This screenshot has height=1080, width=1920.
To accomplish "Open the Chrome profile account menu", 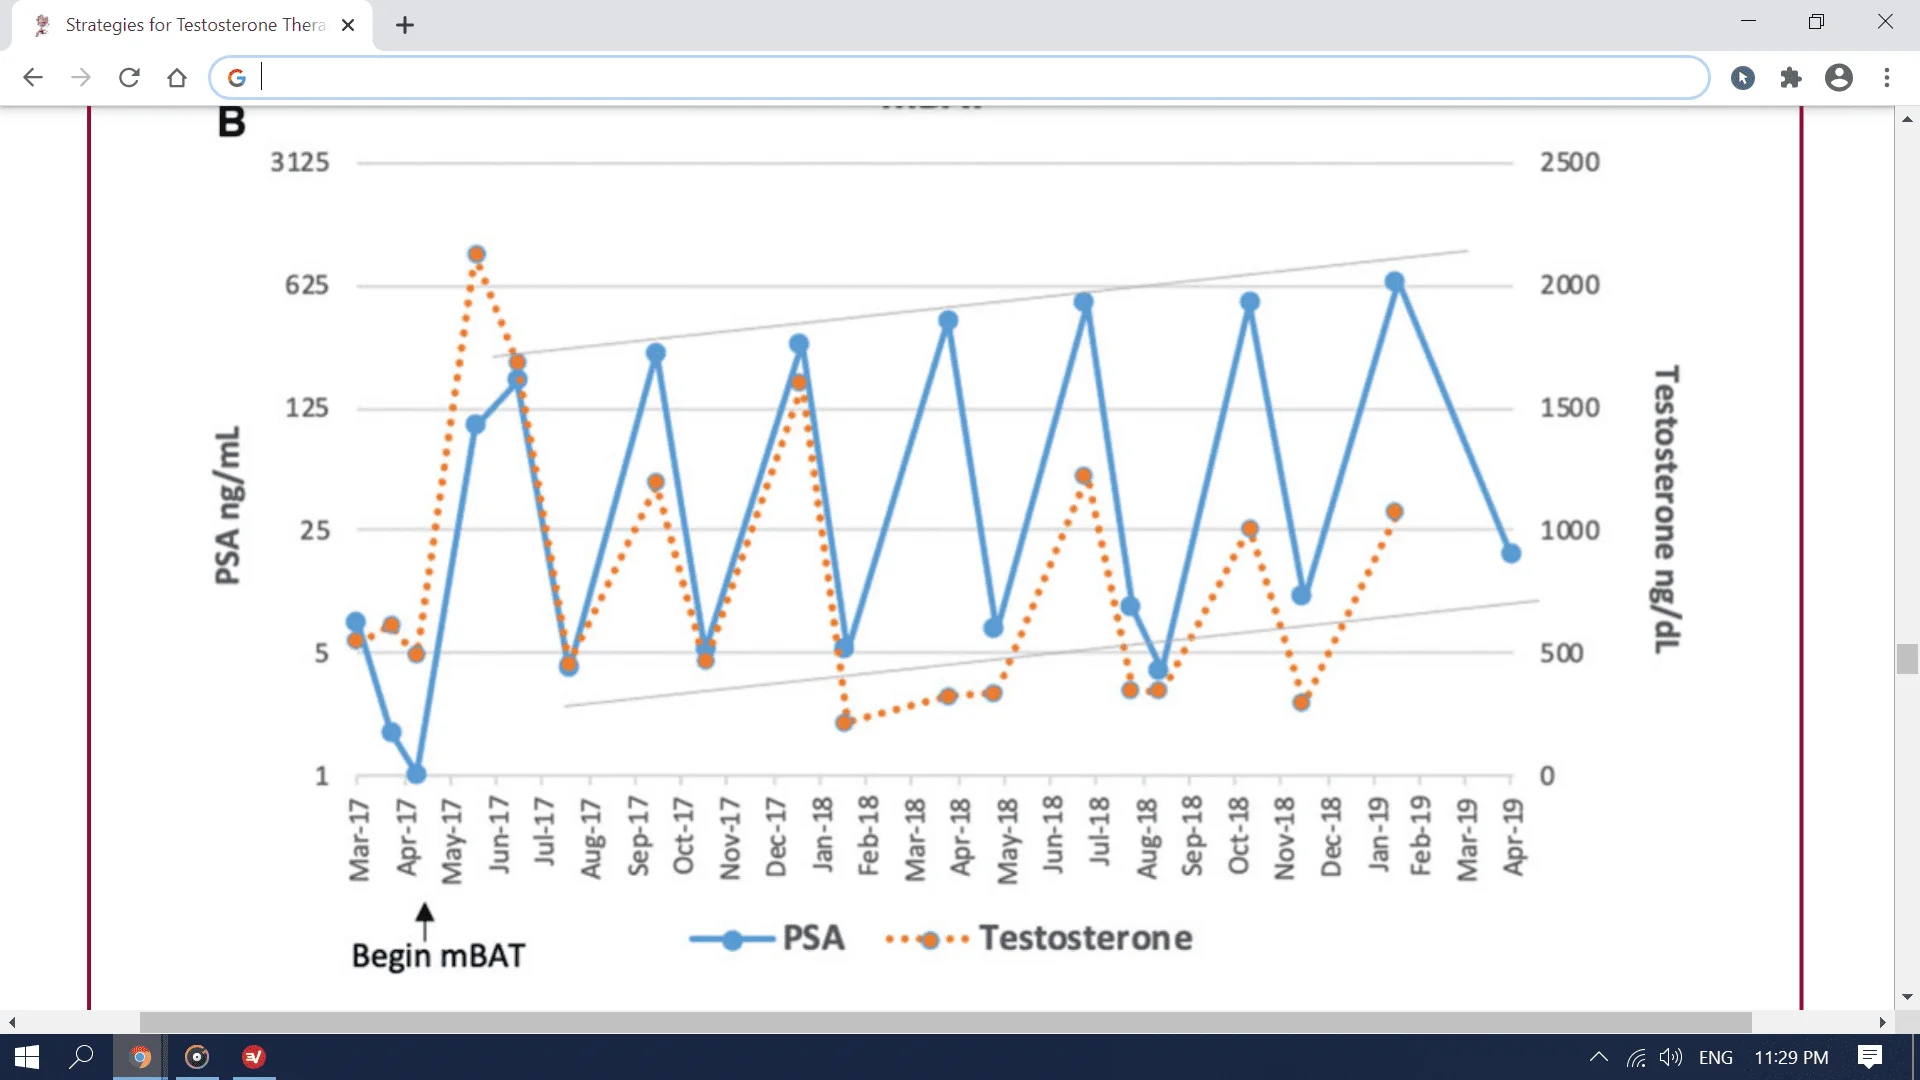I will (x=1839, y=78).
